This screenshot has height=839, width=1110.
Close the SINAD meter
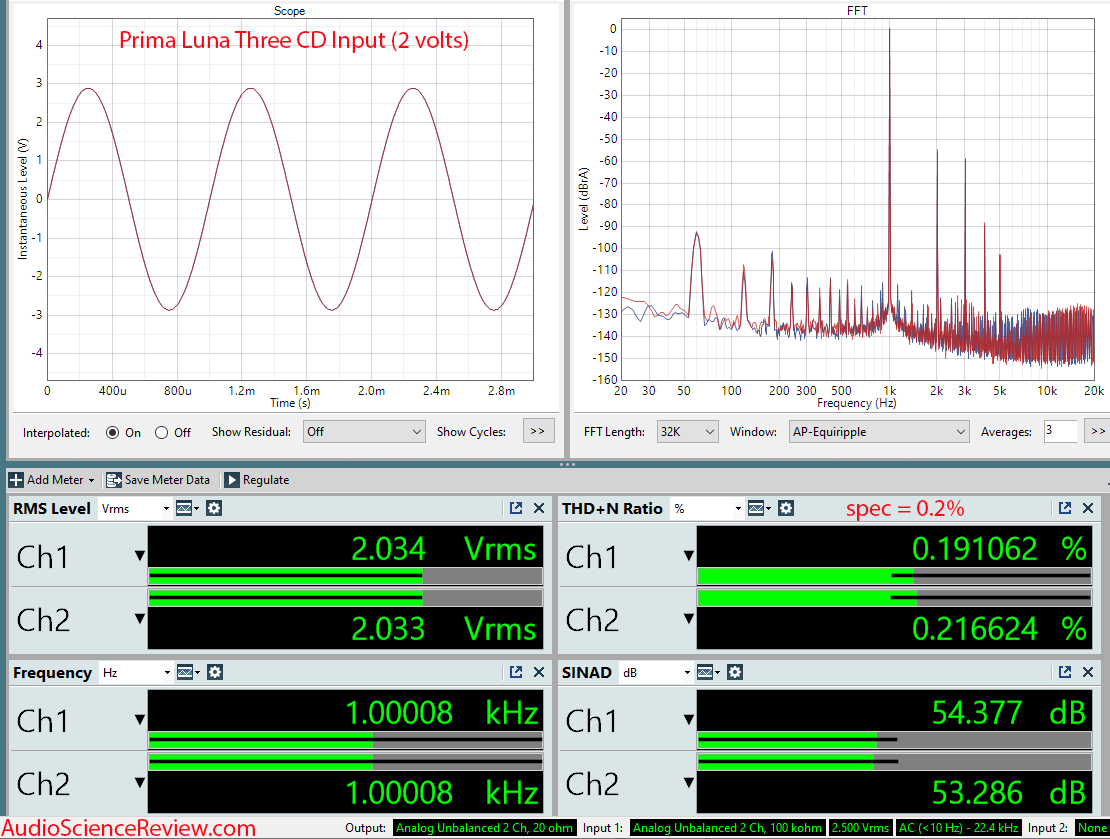click(1088, 672)
